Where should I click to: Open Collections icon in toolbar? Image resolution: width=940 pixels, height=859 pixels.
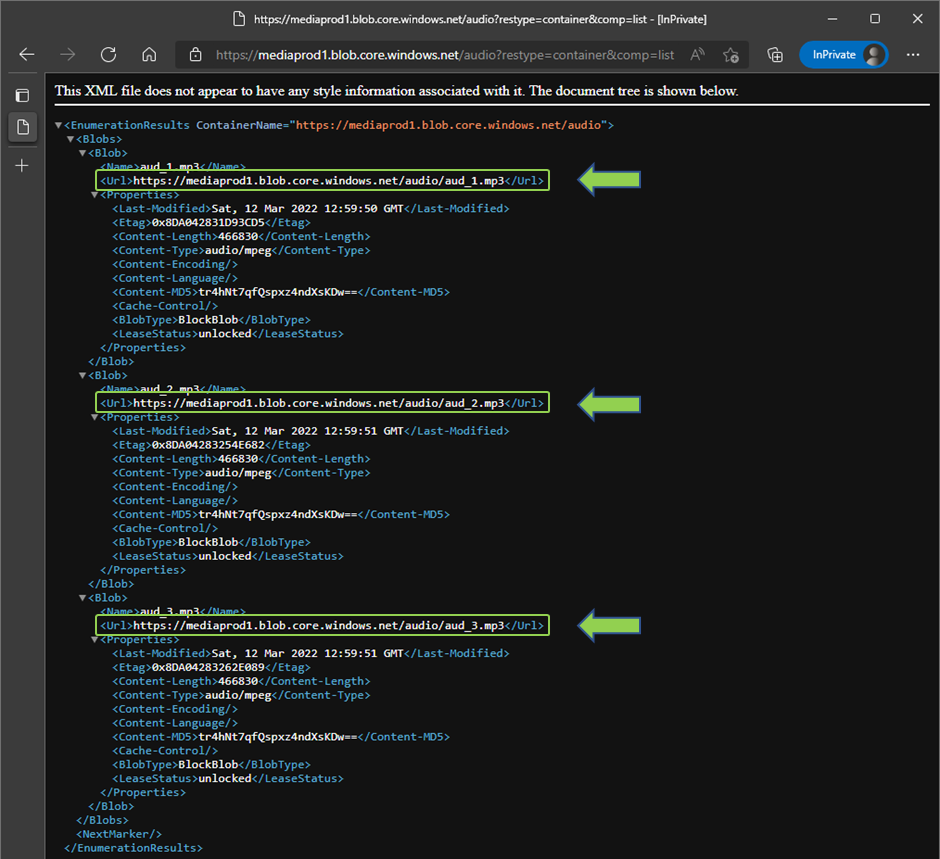[x=775, y=55]
